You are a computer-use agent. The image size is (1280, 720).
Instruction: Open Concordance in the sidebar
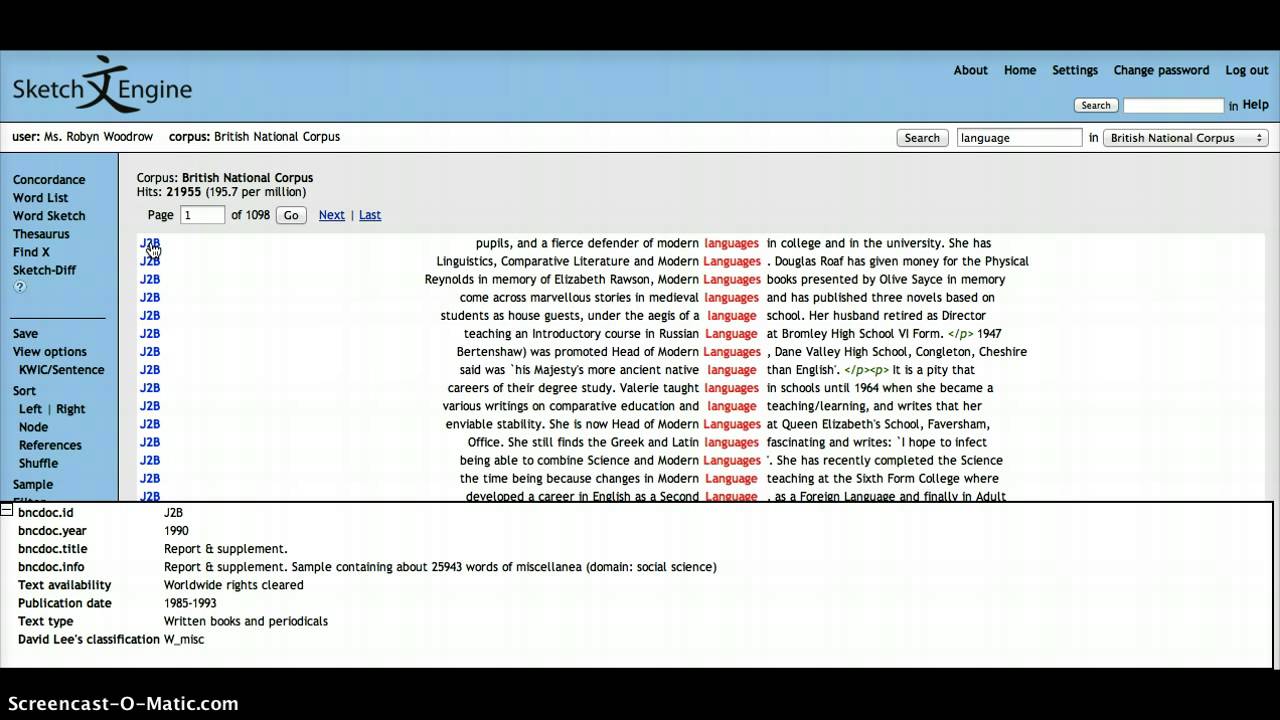[x=49, y=180]
